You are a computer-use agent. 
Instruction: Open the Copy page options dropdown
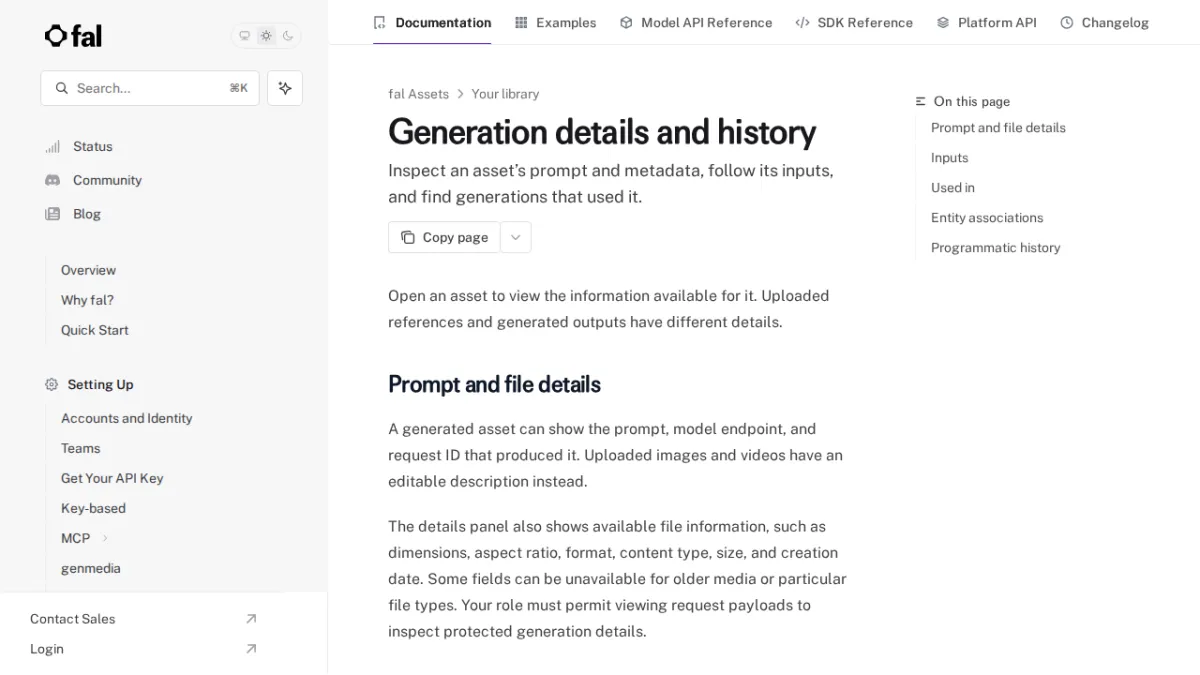pyautogui.click(x=516, y=237)
